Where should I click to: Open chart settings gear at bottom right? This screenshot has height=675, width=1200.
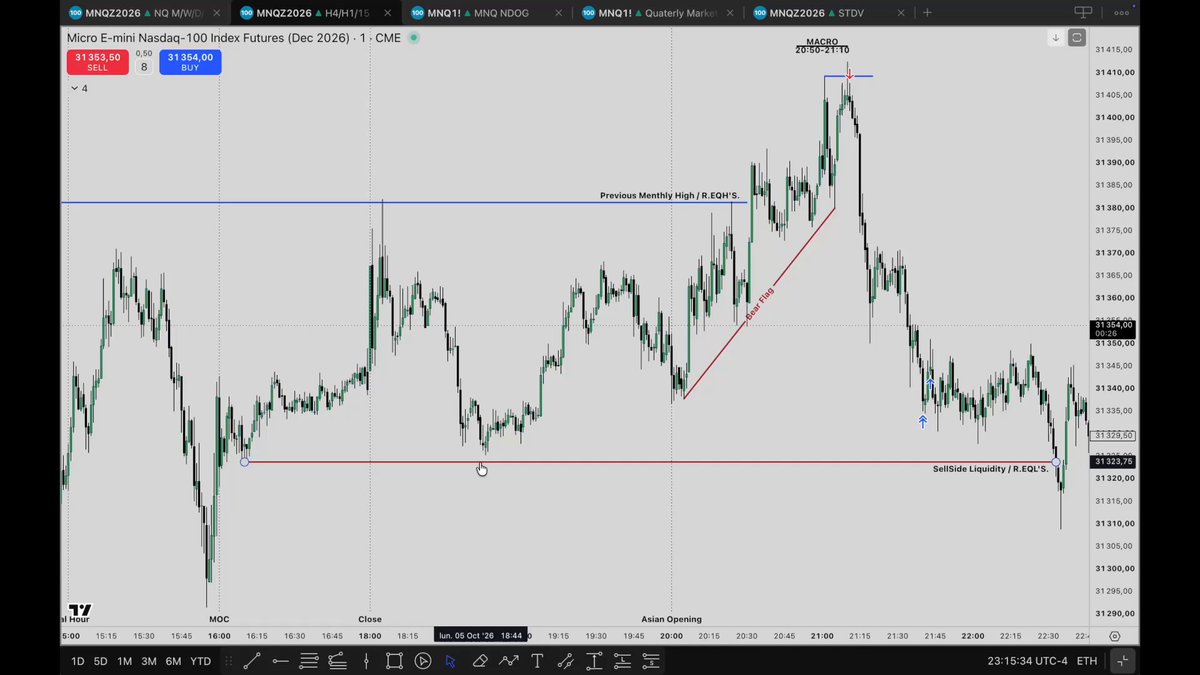1115,636
